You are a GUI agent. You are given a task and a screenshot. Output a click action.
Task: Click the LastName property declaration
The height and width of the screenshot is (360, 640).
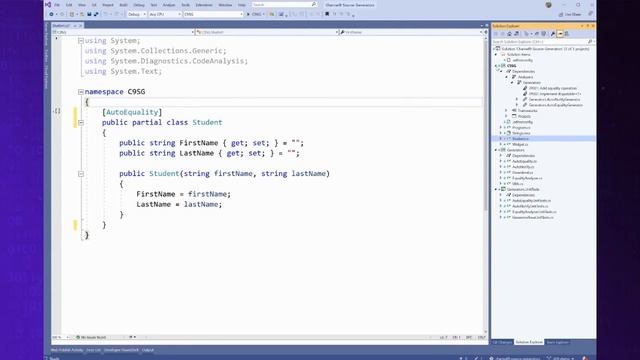pos(209,153)
